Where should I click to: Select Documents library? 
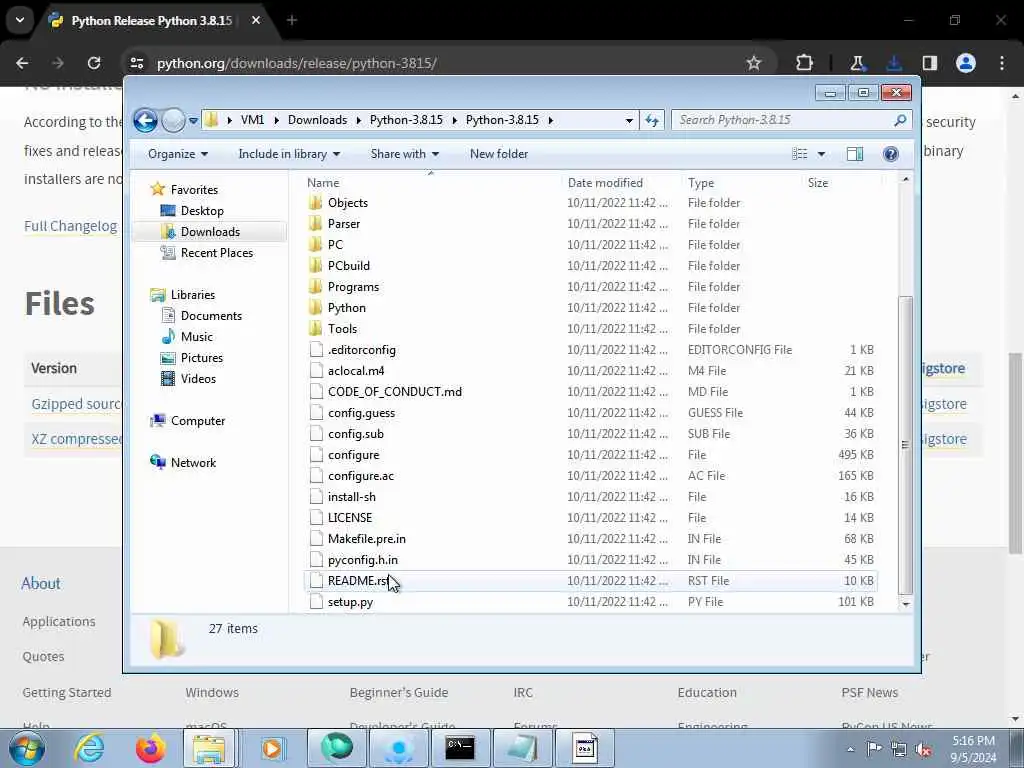pyautogui.click(x=211, y=316)
